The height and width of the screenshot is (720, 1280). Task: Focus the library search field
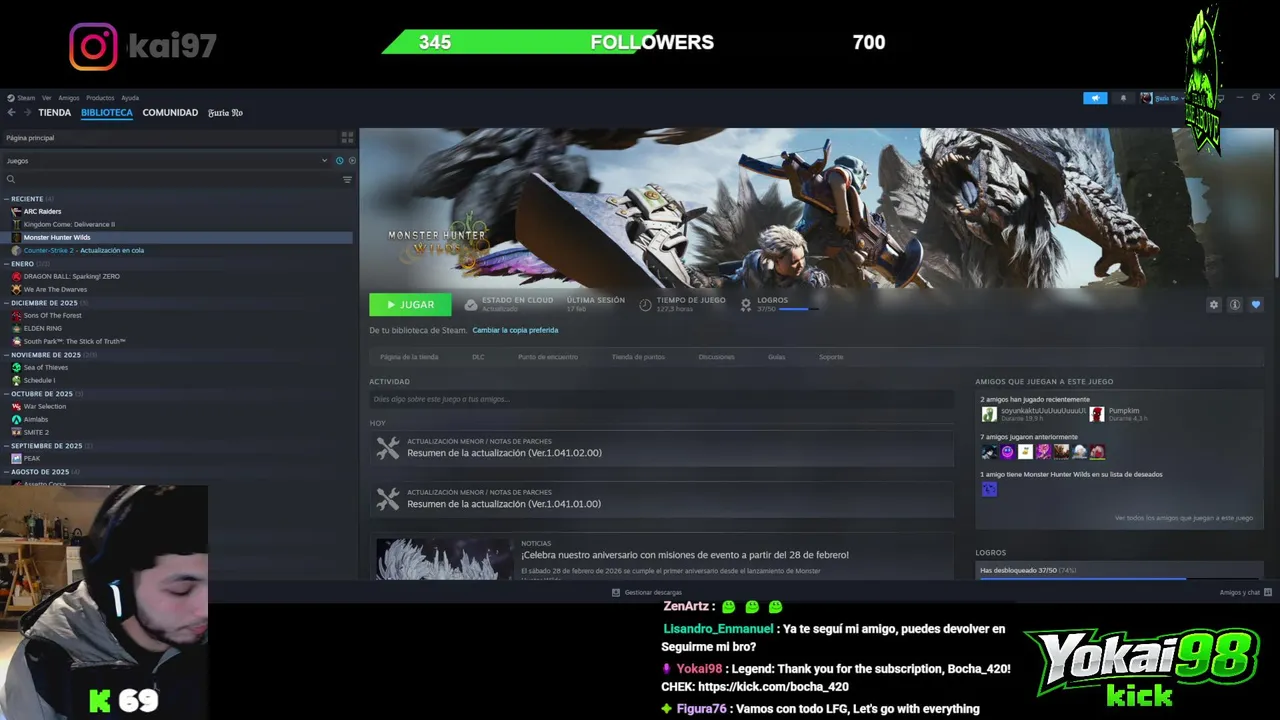pyautogui.click(x=172, y=180)
